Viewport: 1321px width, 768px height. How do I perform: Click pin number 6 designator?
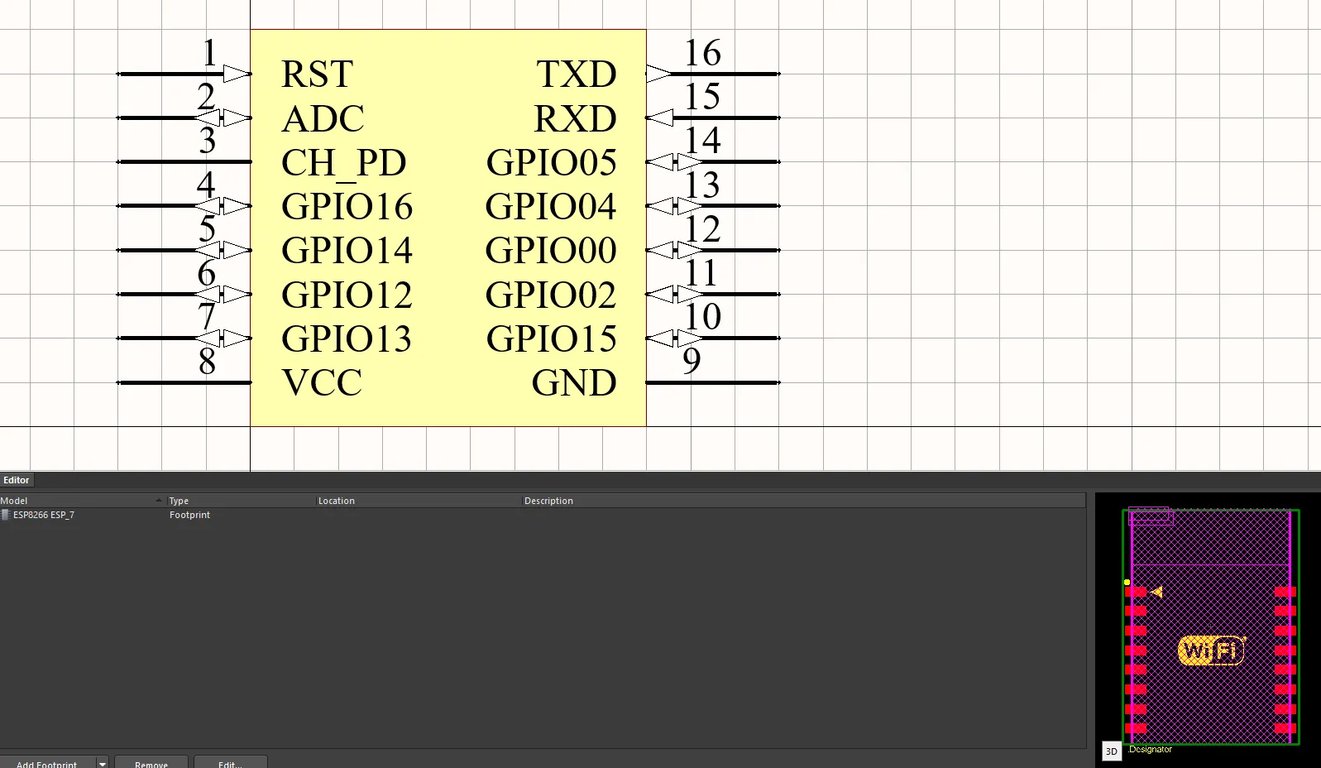206,273
